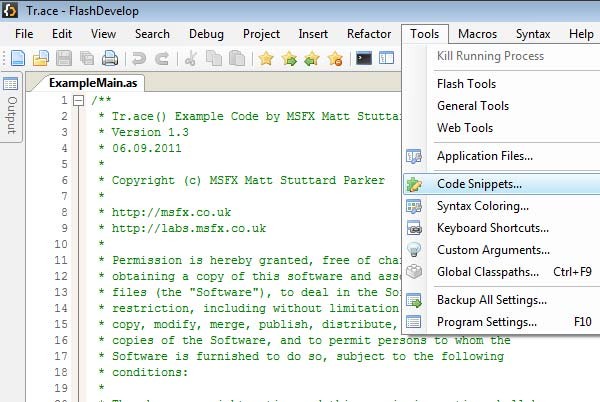Open the Search menu

pos(152,34)
